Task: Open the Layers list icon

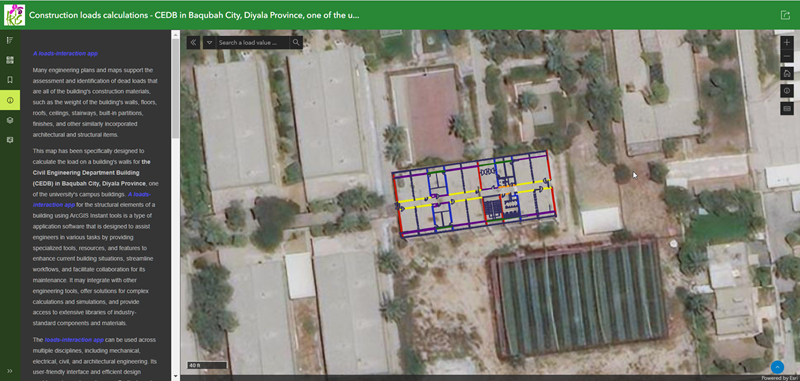Action: [10, 120]
